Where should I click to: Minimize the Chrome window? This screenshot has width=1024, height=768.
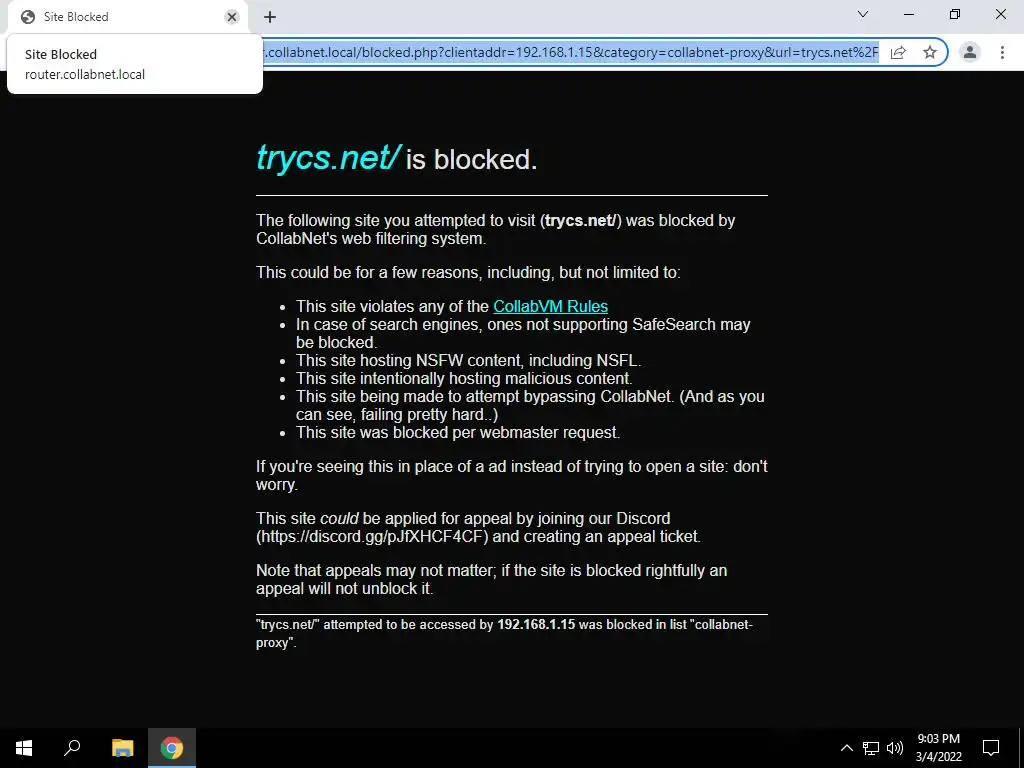pos(909,14)
